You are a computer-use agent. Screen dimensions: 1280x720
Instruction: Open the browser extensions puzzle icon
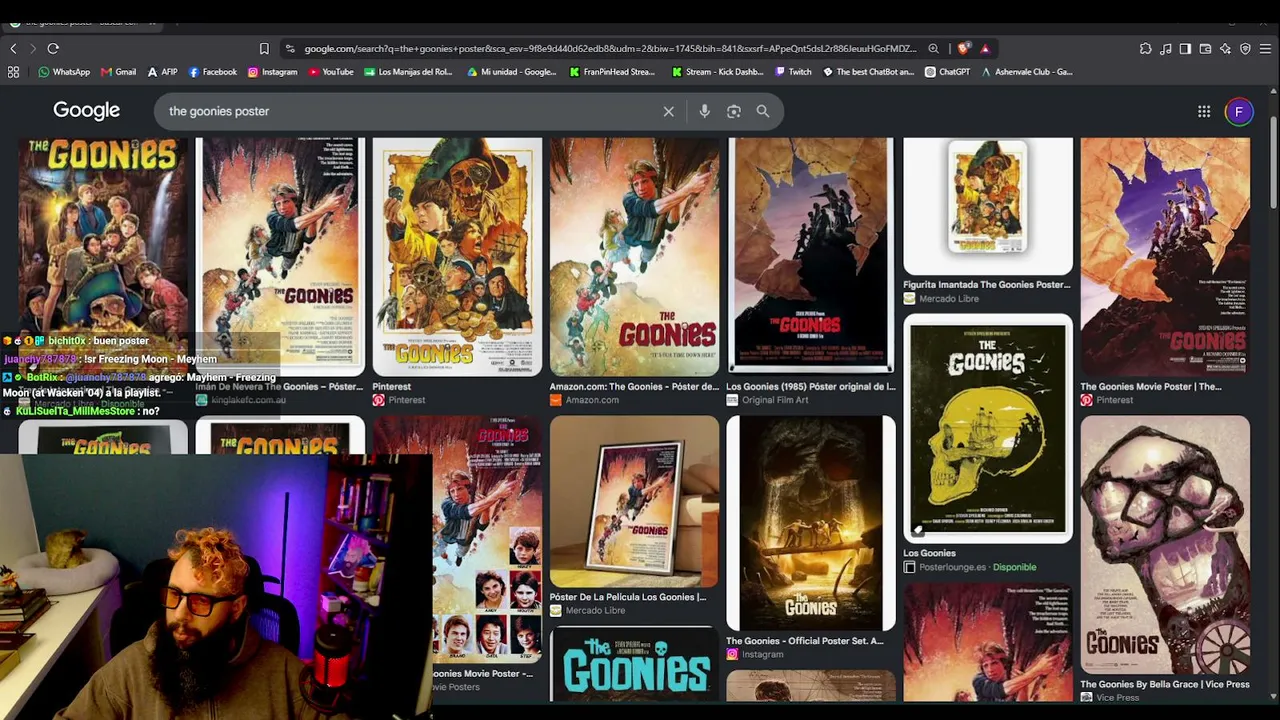(1146, 48)
